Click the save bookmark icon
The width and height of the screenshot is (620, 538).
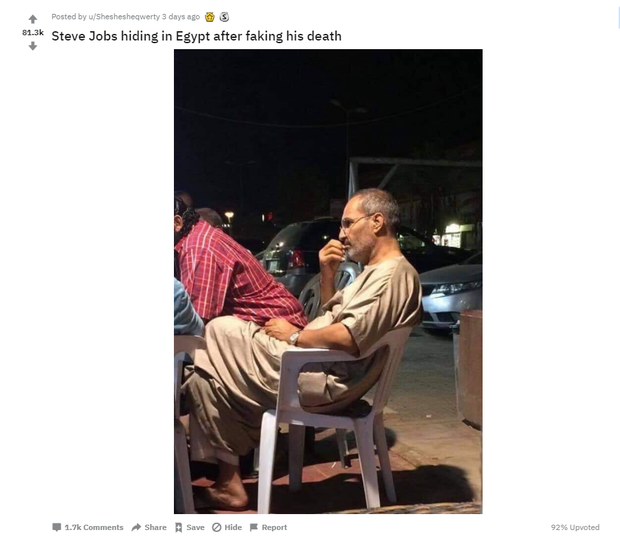[x=179, y=527]
